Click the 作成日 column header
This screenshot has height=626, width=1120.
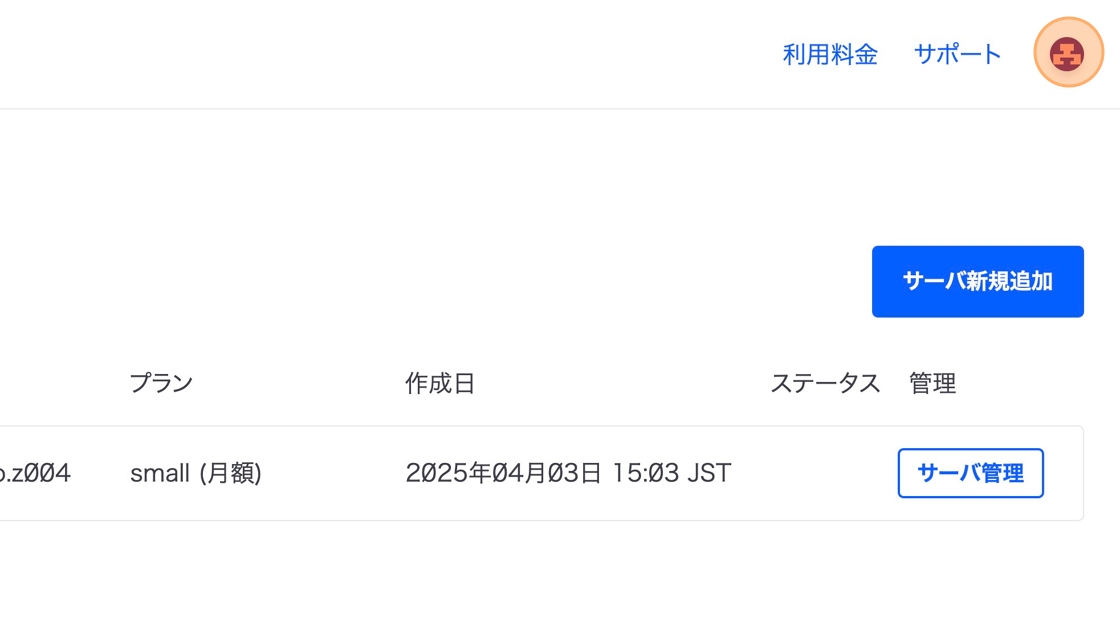point(440,384)
